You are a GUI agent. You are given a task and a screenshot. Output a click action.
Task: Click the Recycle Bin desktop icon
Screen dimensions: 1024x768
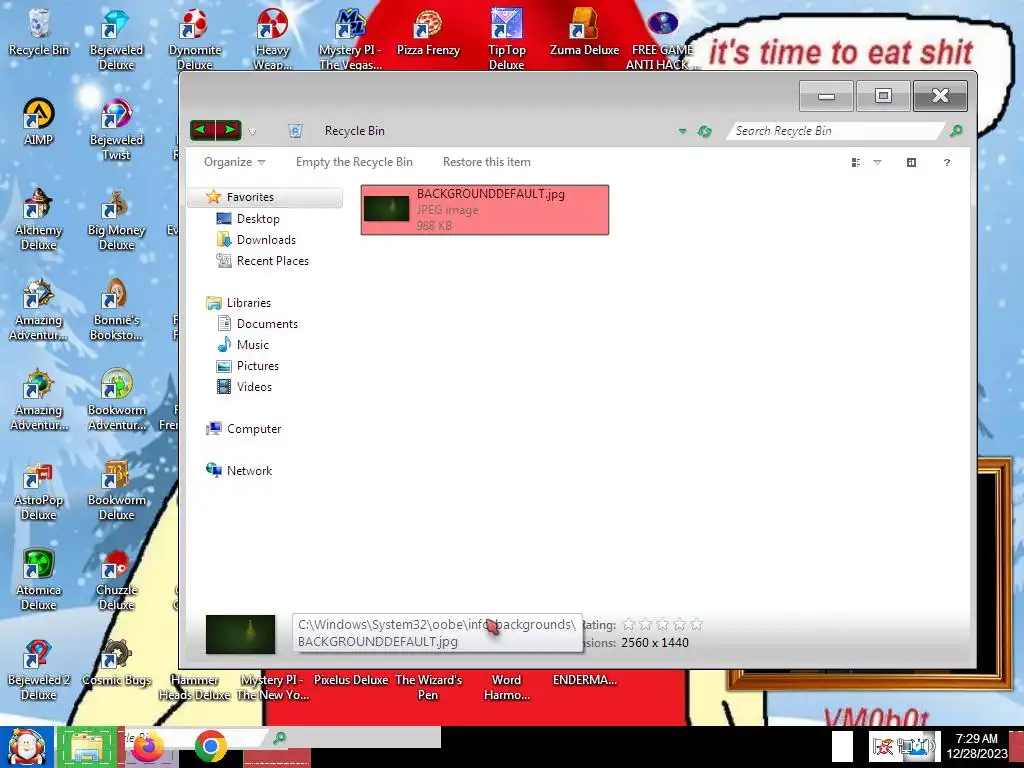pyautogui.click(x=39, y=33)
